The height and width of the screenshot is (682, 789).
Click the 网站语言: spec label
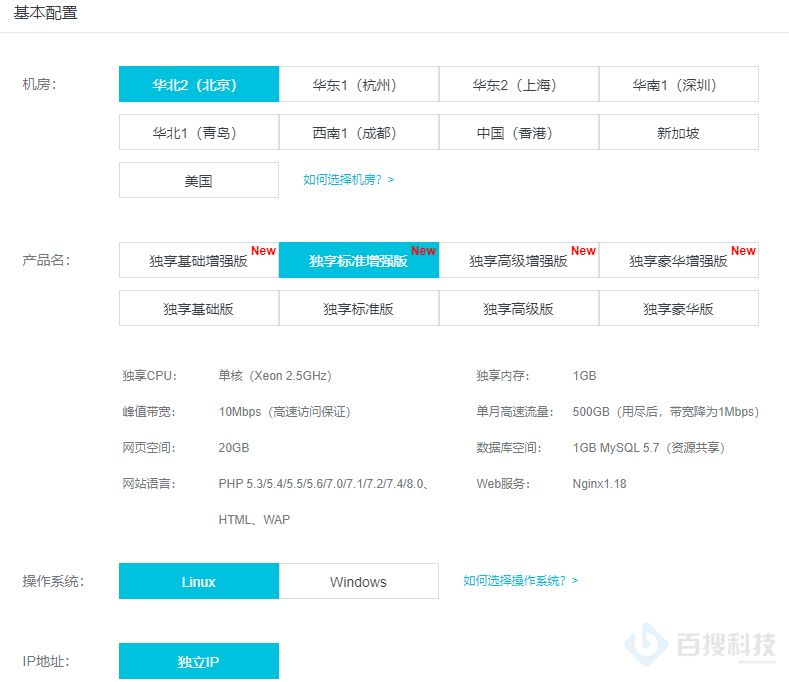(x=149, y=484)
